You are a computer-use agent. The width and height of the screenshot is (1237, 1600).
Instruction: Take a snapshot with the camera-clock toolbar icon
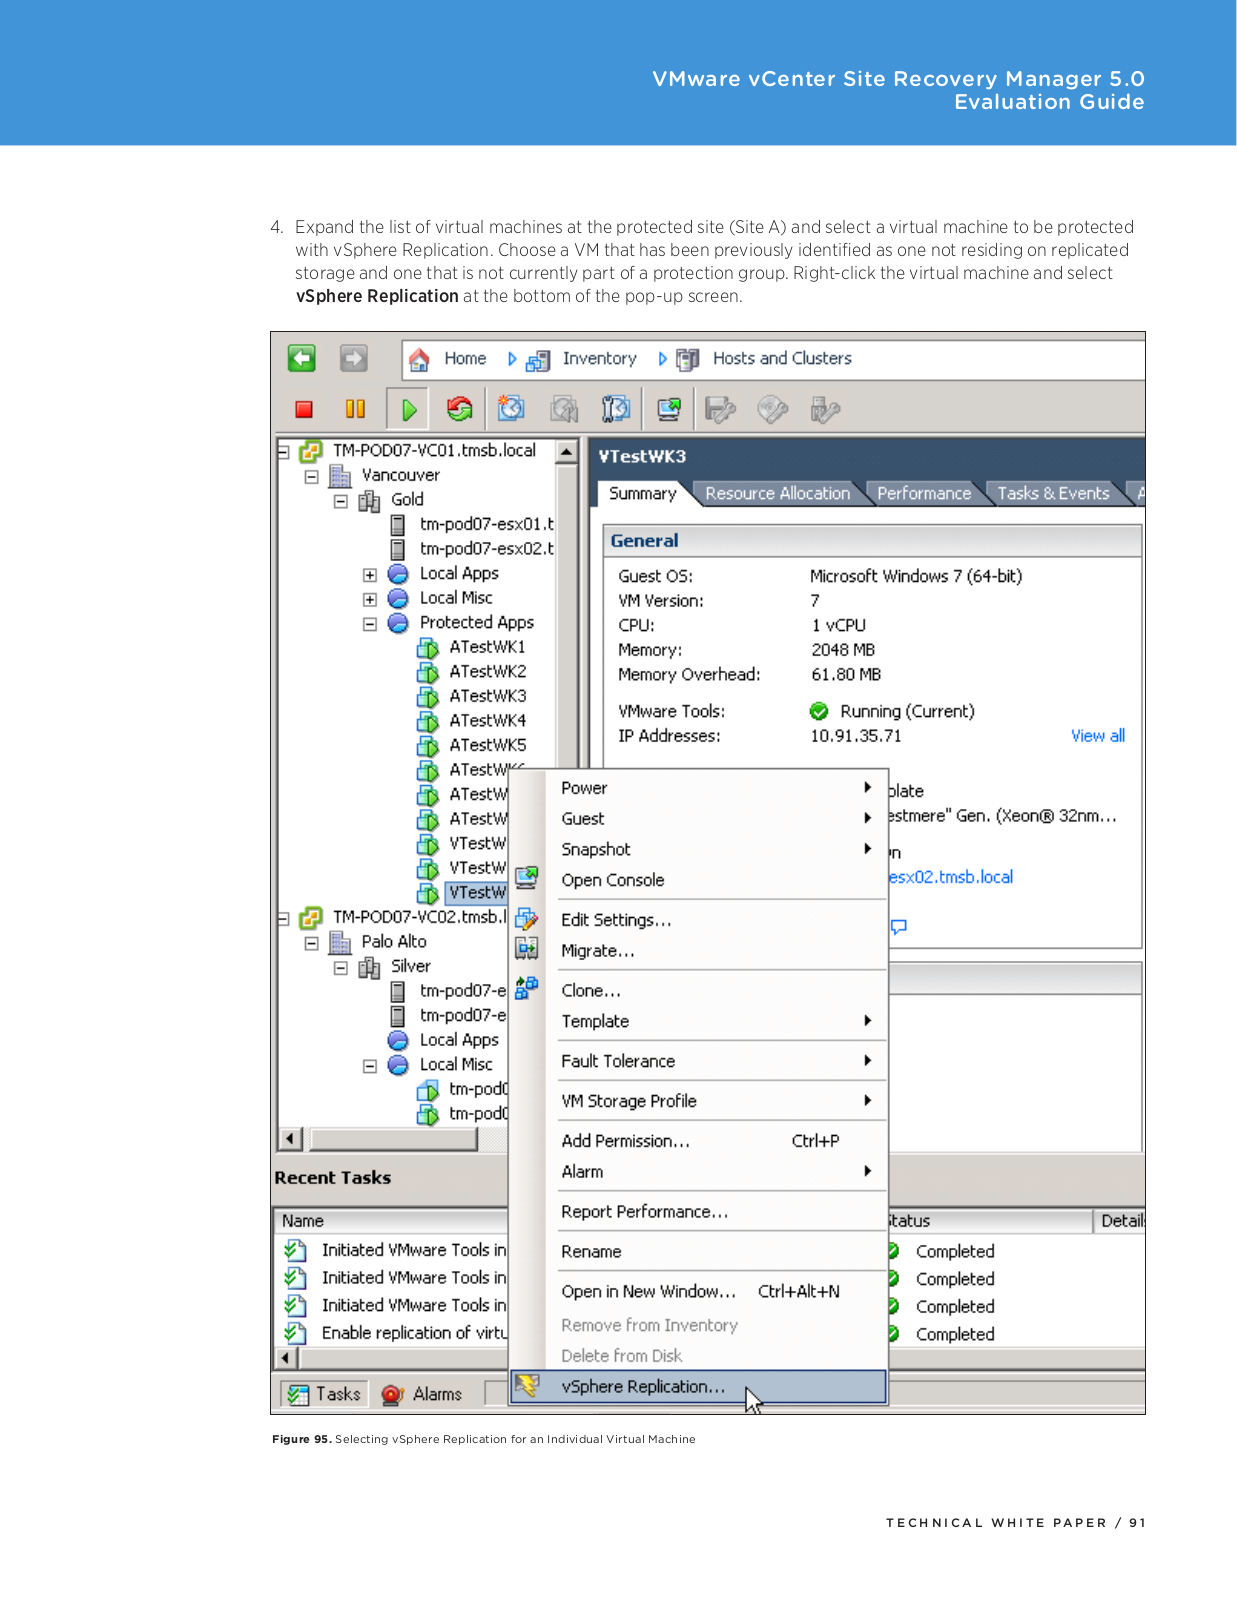click(511, 409)
